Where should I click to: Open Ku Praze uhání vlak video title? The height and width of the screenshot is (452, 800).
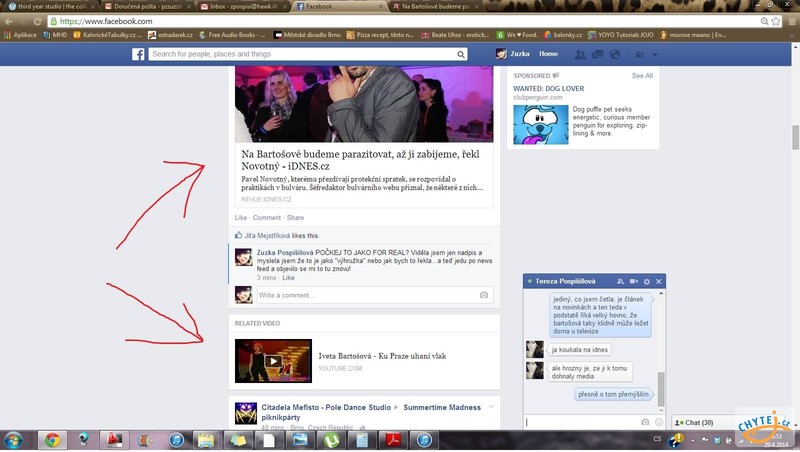(x=383, y=356)
